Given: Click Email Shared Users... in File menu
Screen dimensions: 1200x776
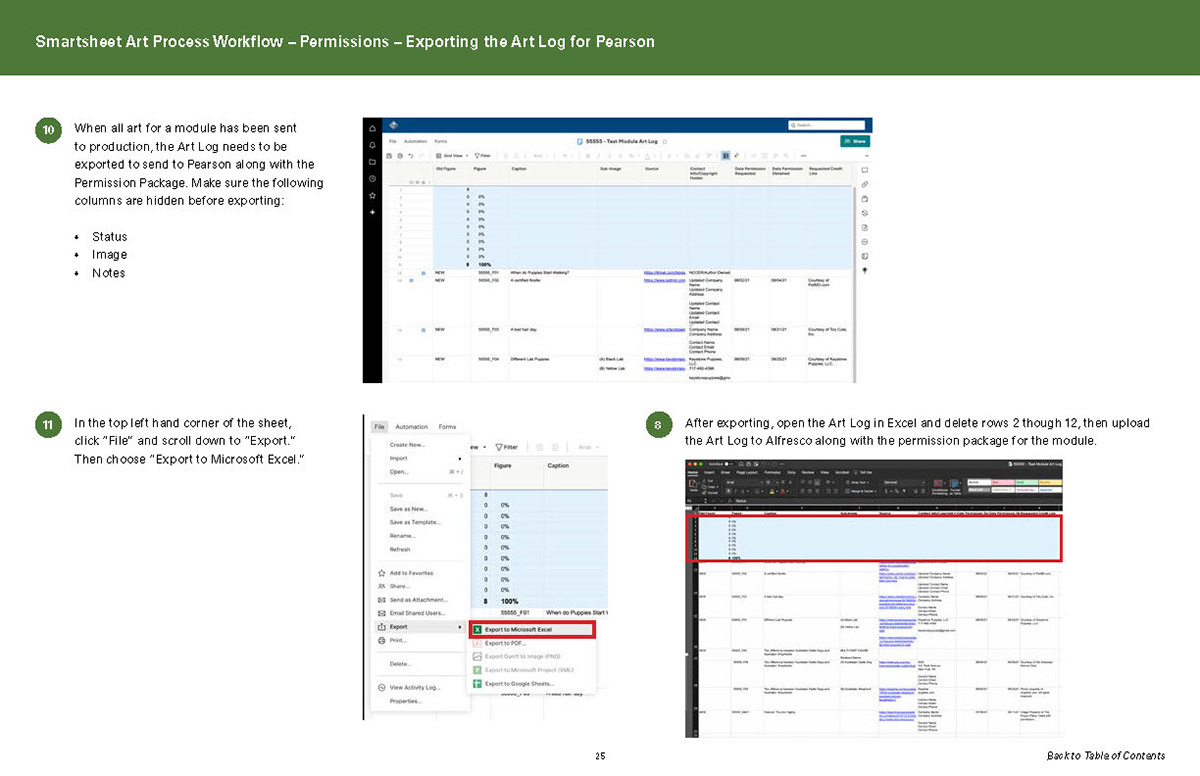Looking at the screenshot, I should click(412, 613).
